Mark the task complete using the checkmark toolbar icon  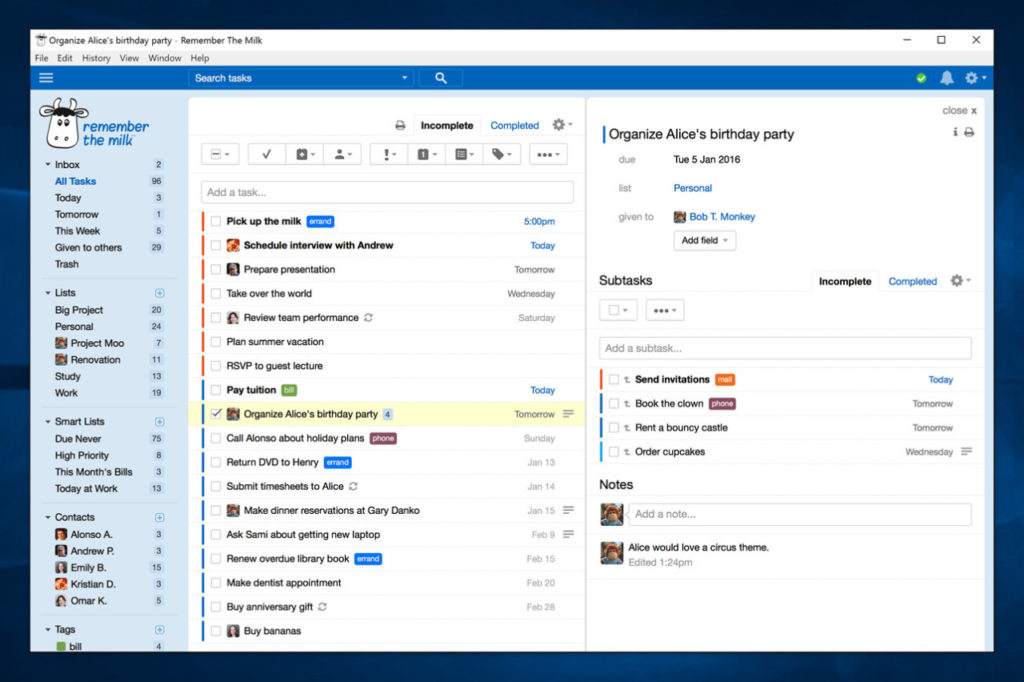click(266, 153)
